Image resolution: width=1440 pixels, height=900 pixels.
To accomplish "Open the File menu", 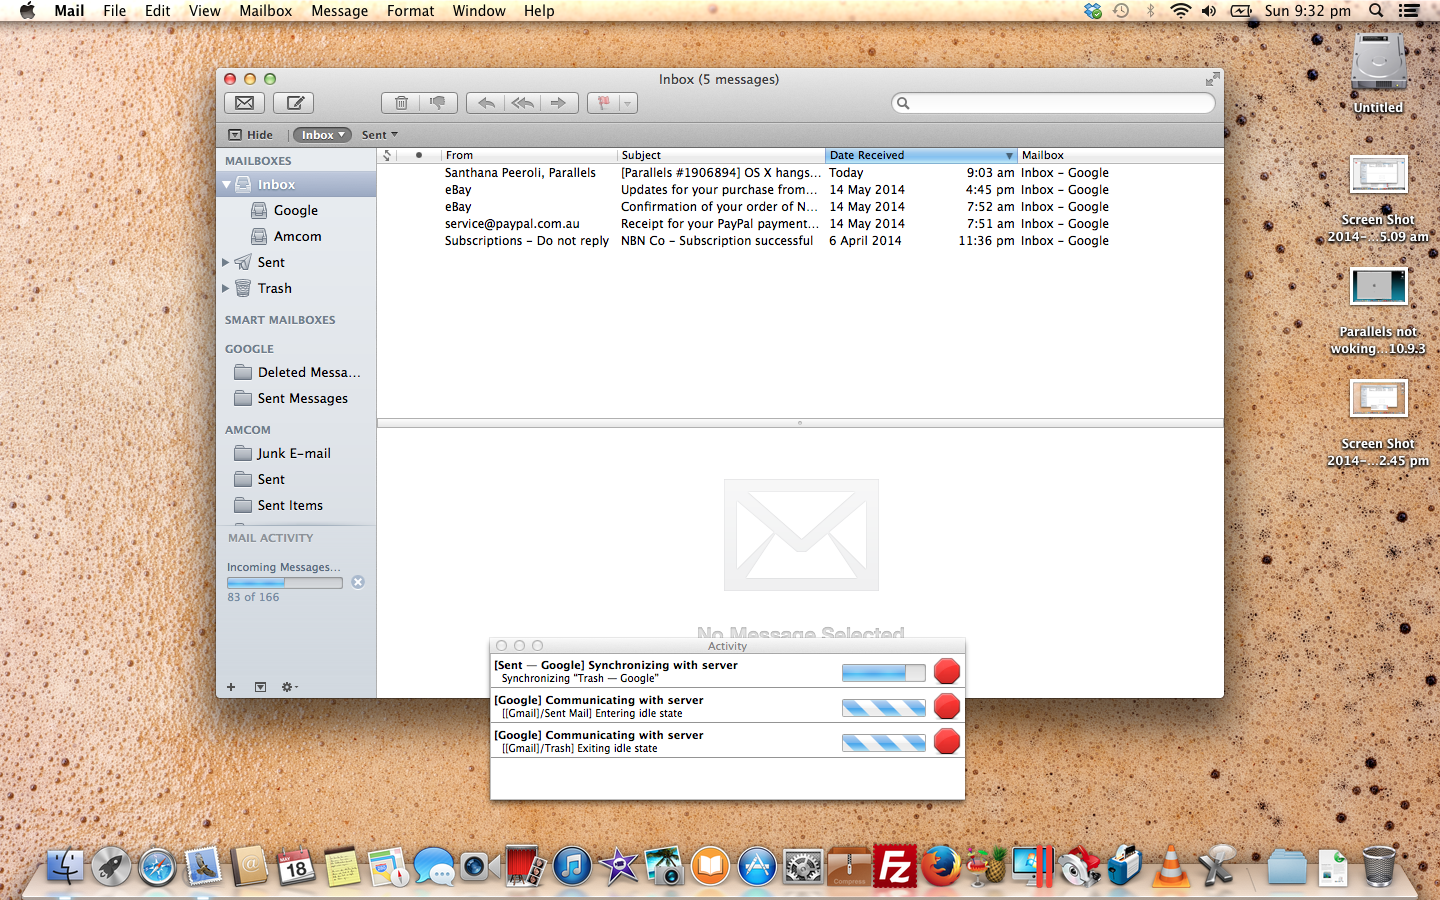I will [115, 11].
